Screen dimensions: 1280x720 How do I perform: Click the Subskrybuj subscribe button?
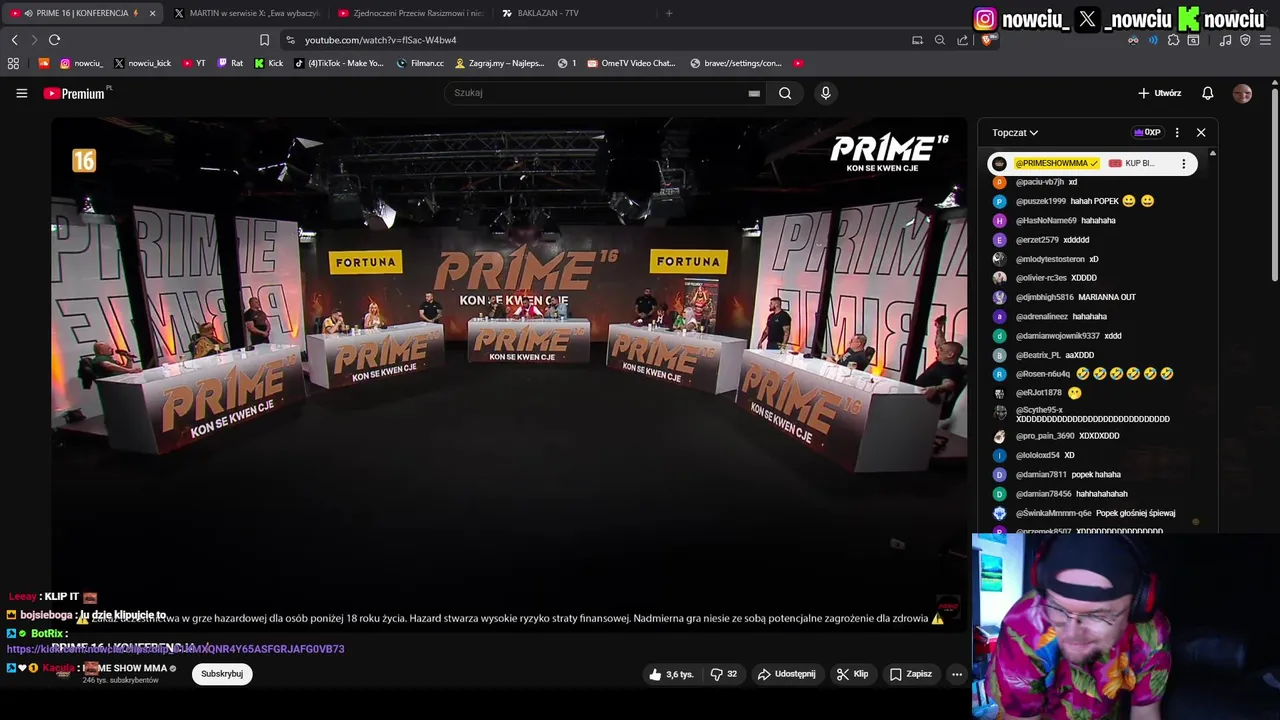pyautogui.click(x=222, y=674)
